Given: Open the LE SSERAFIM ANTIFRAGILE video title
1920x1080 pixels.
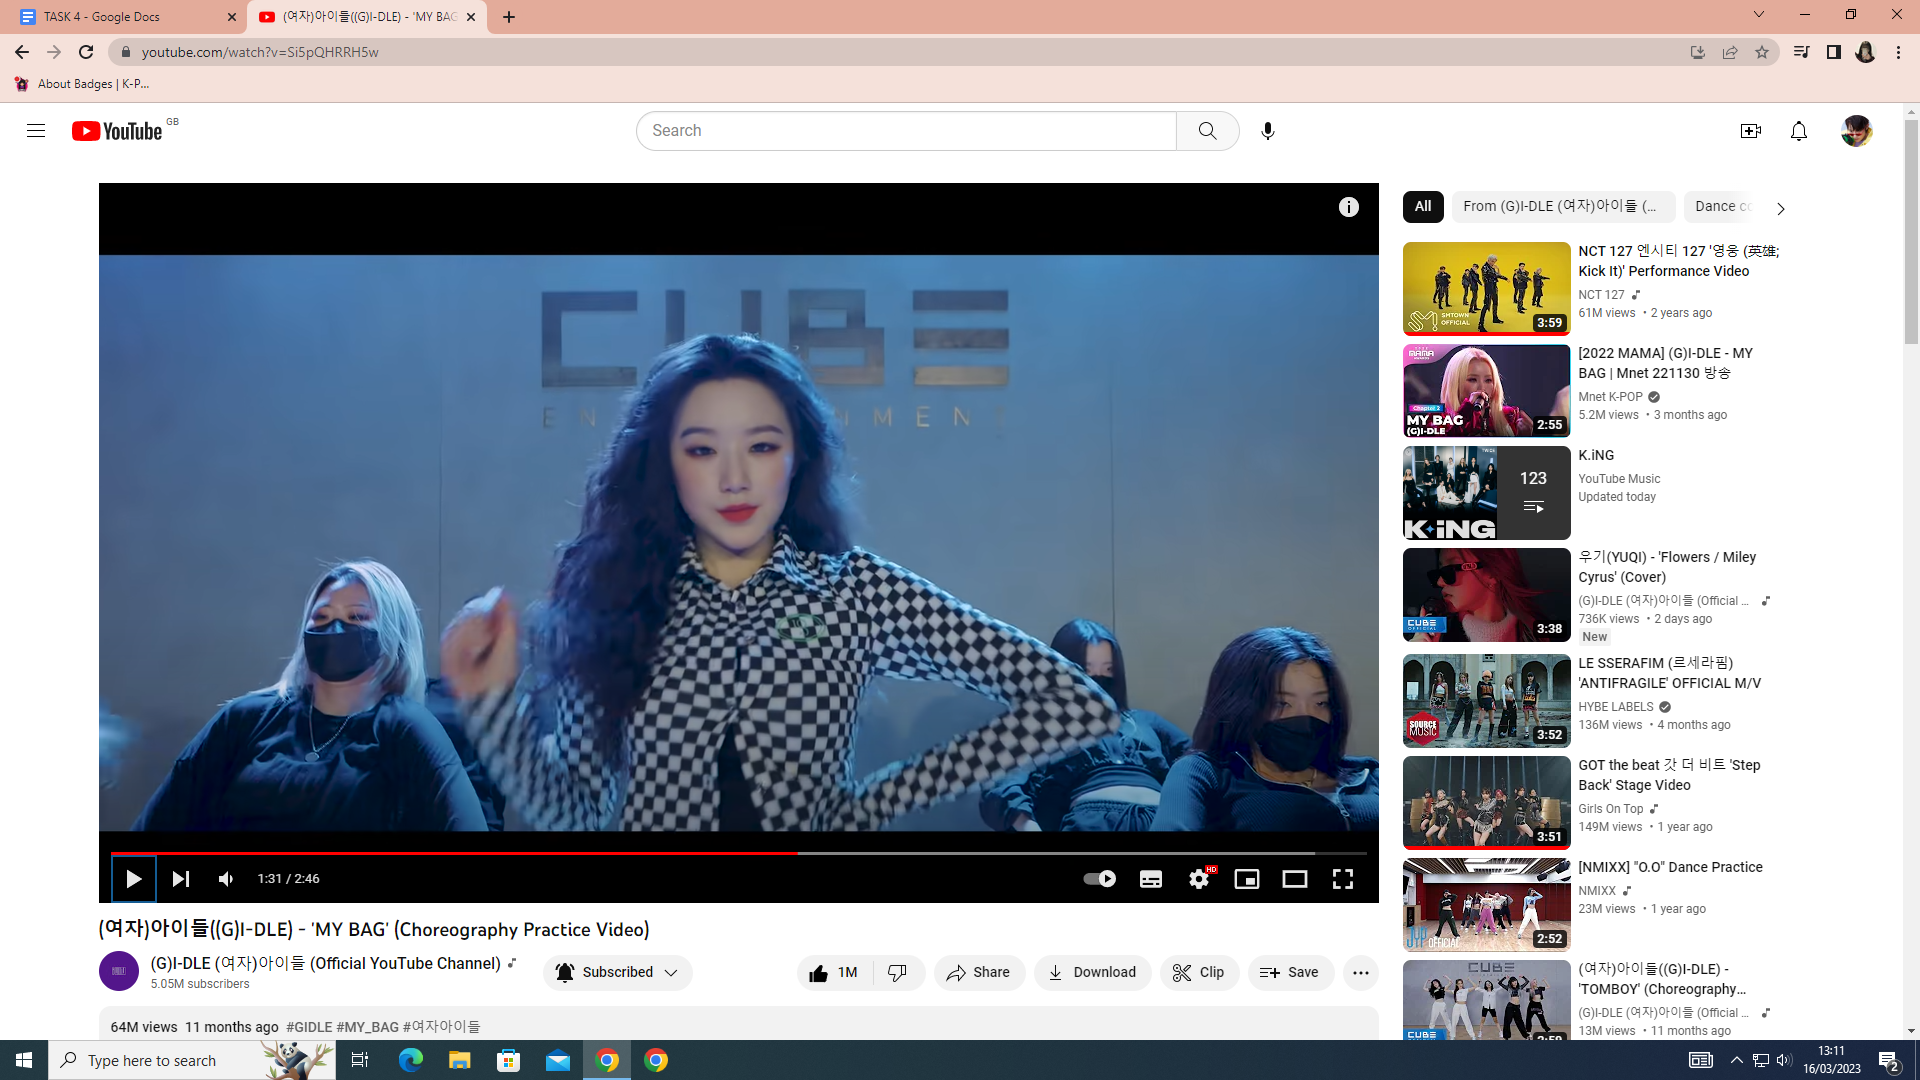Looking at the screenshot, I should coord(1669,673).
